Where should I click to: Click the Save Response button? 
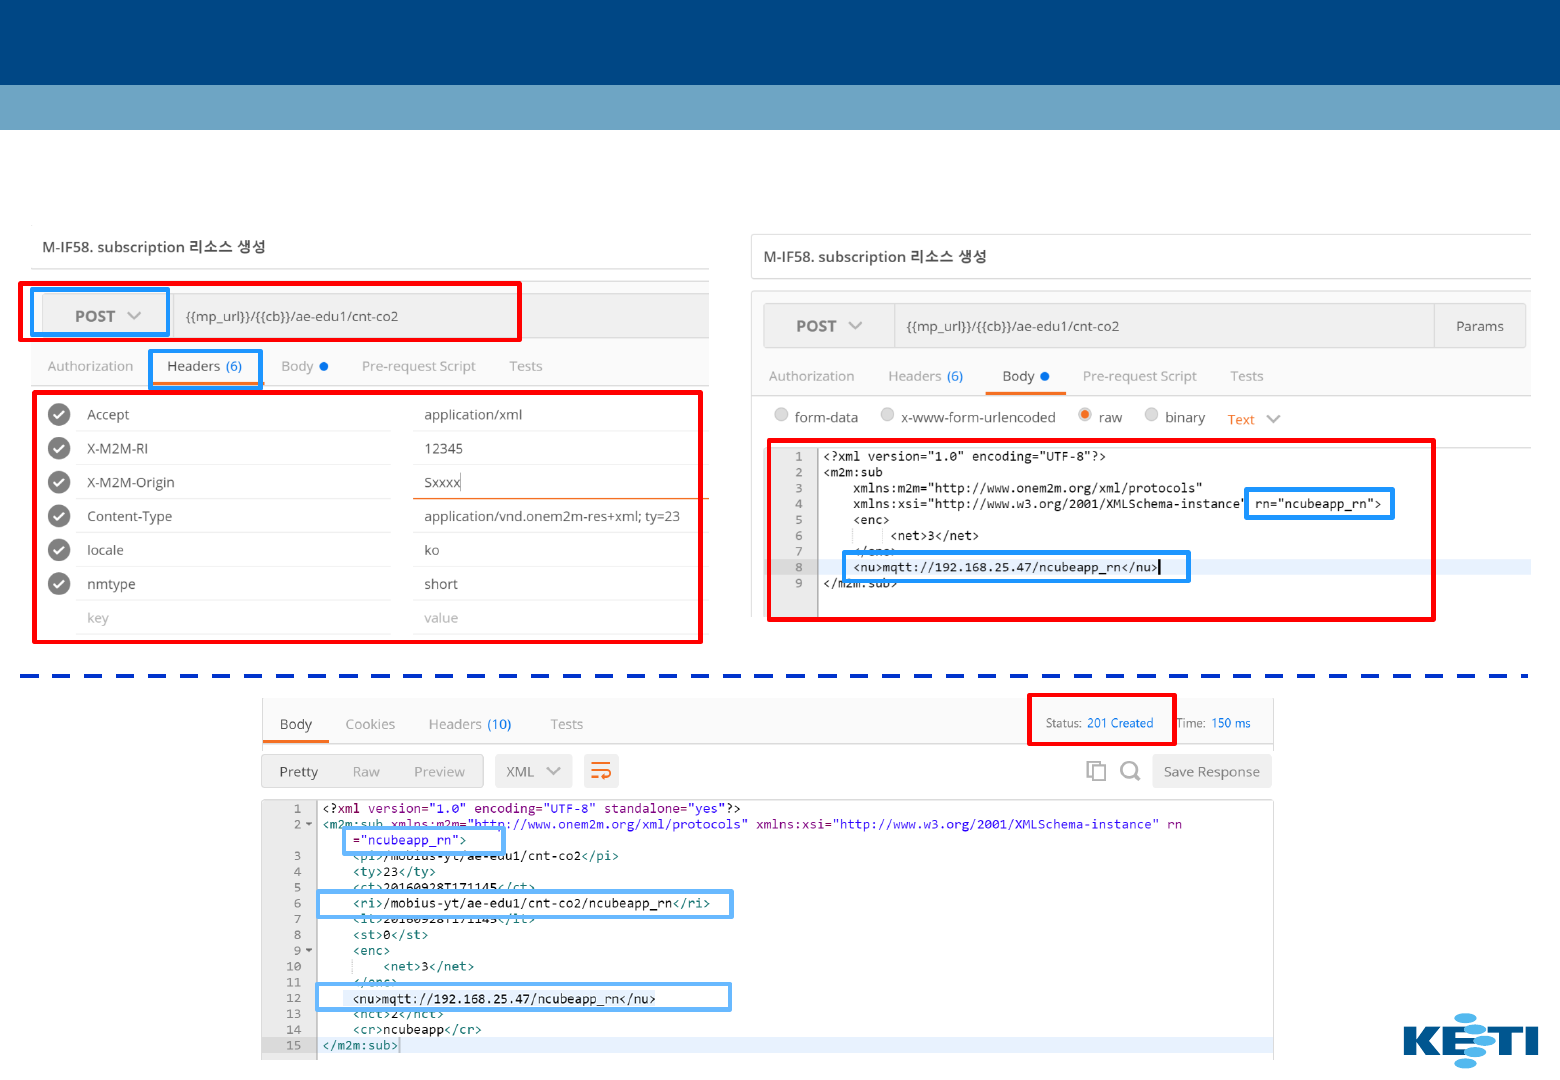tap(1211, 772)
